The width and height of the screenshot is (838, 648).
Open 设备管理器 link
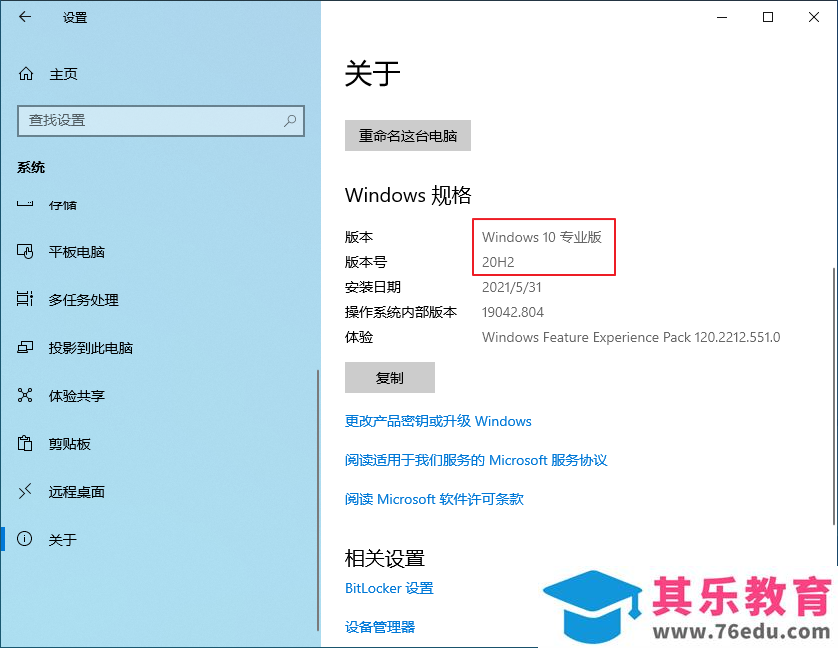coord(380,627)
